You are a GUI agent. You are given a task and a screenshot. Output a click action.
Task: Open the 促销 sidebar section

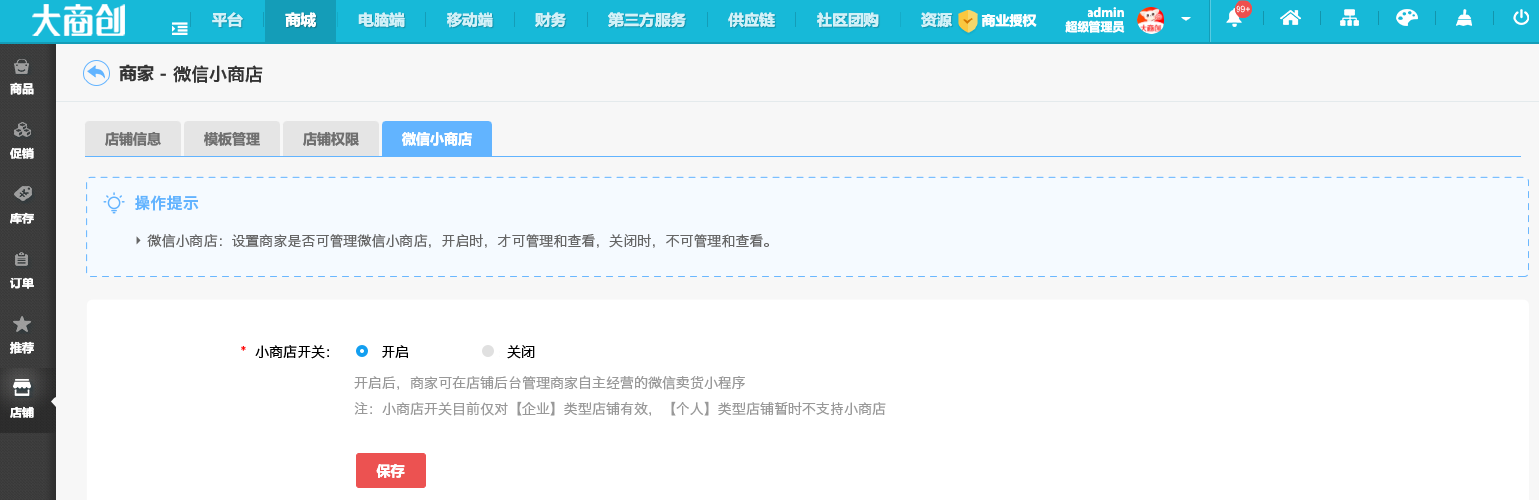tap(22, 141)
